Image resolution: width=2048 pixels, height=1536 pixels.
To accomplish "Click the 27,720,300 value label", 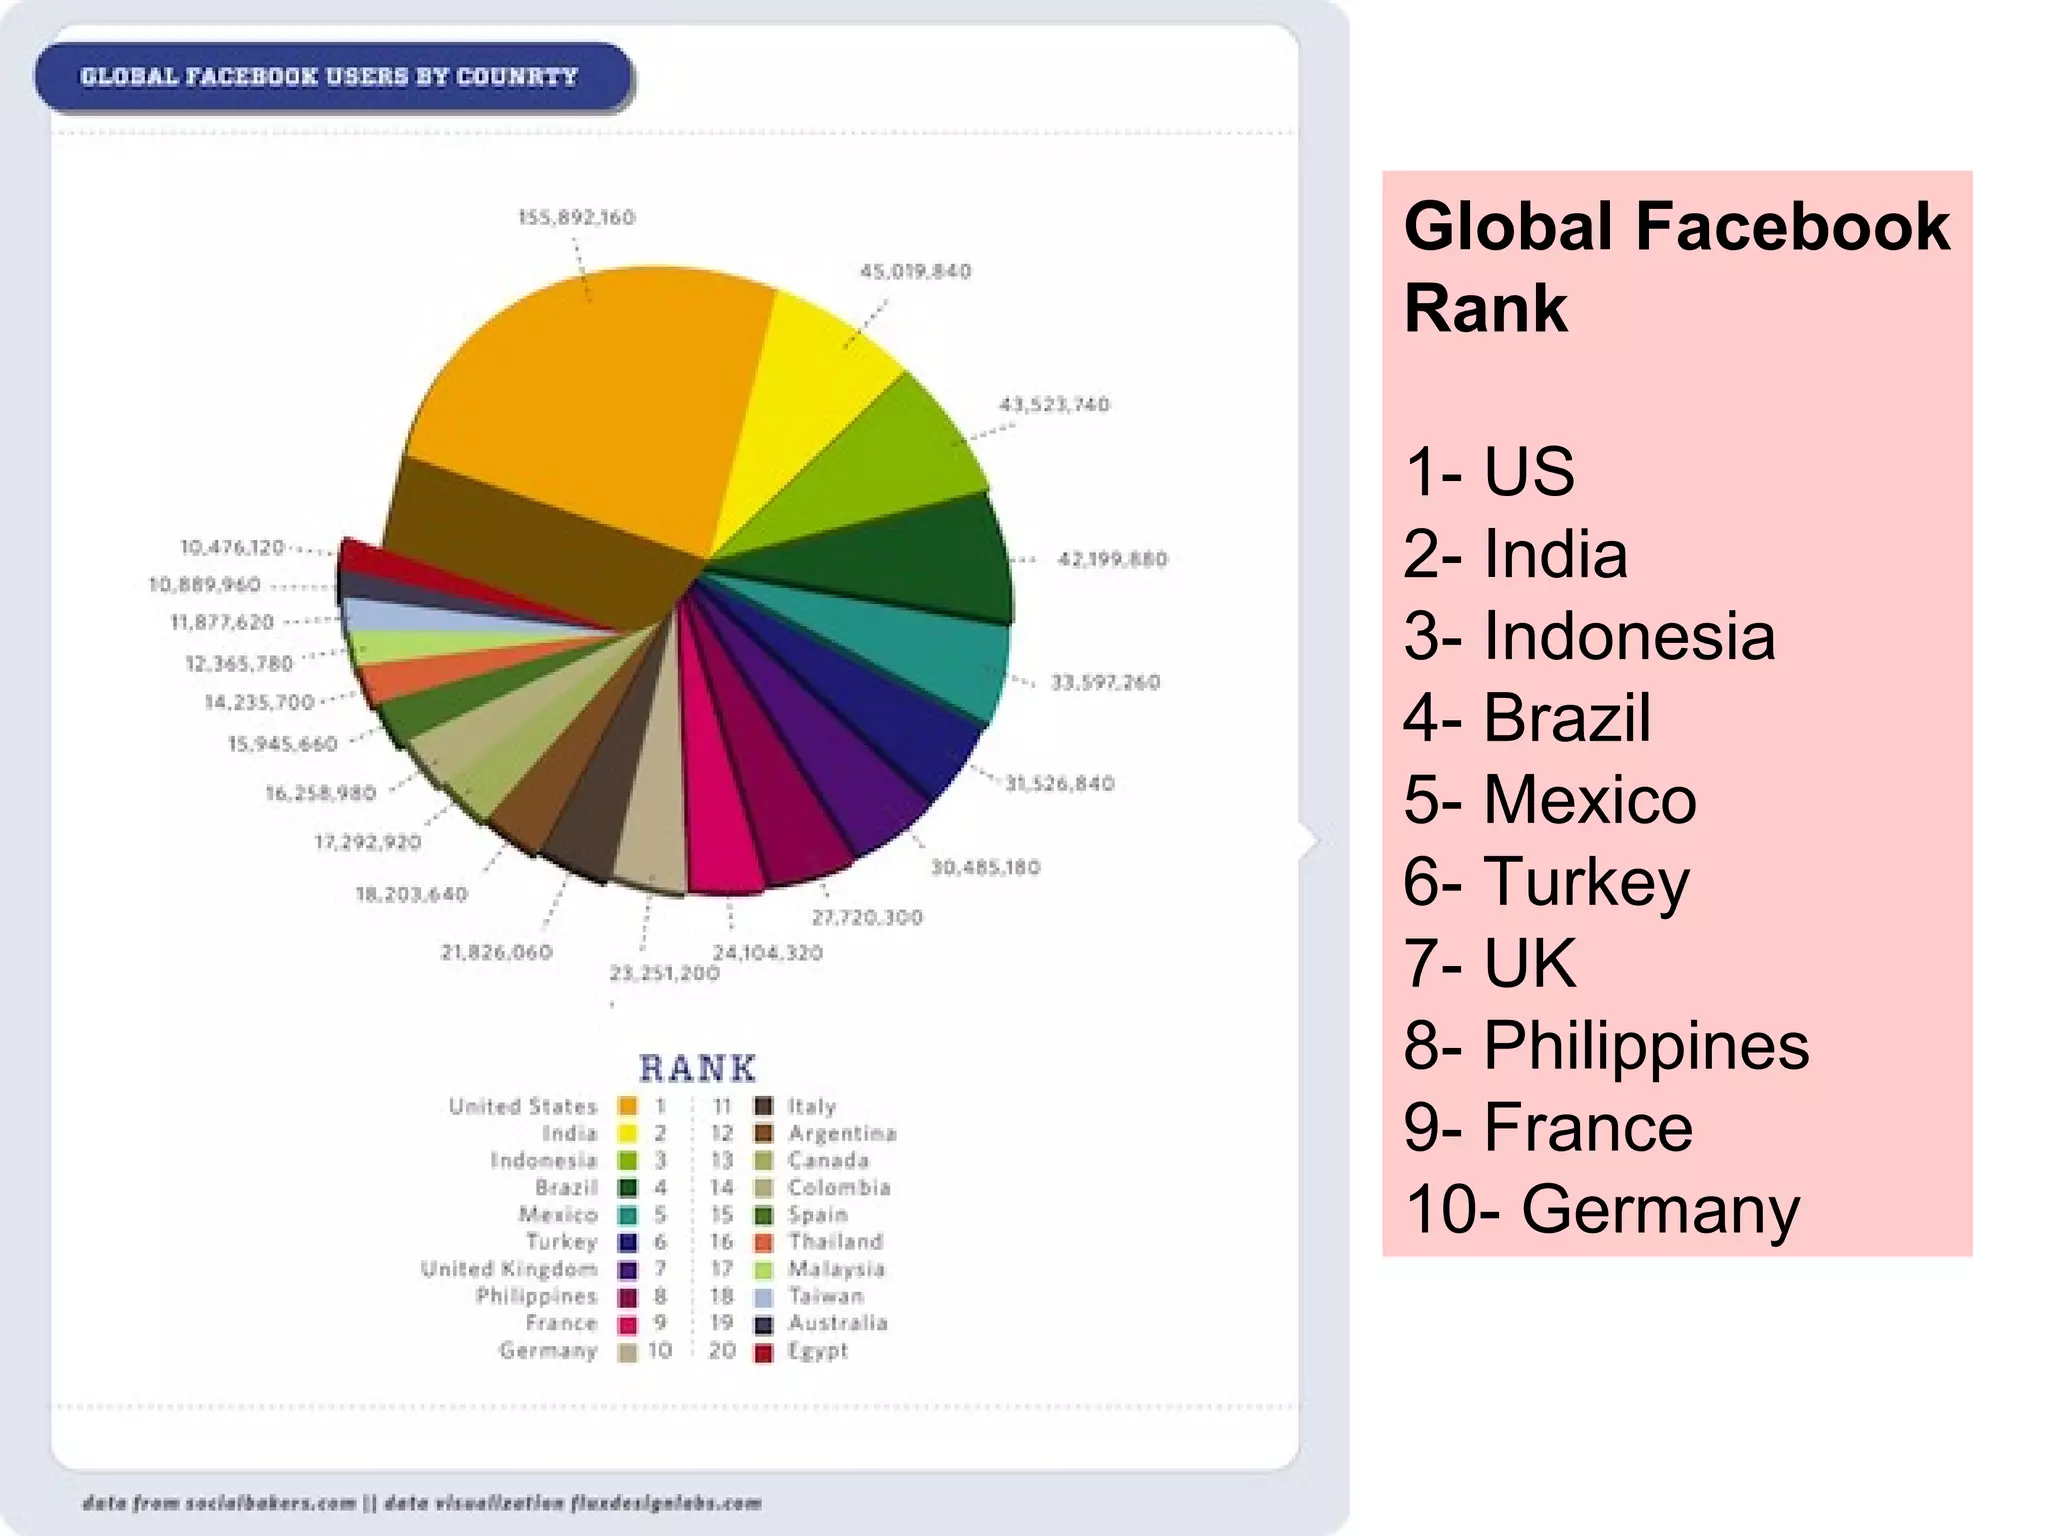I will (x=867, y=917).
